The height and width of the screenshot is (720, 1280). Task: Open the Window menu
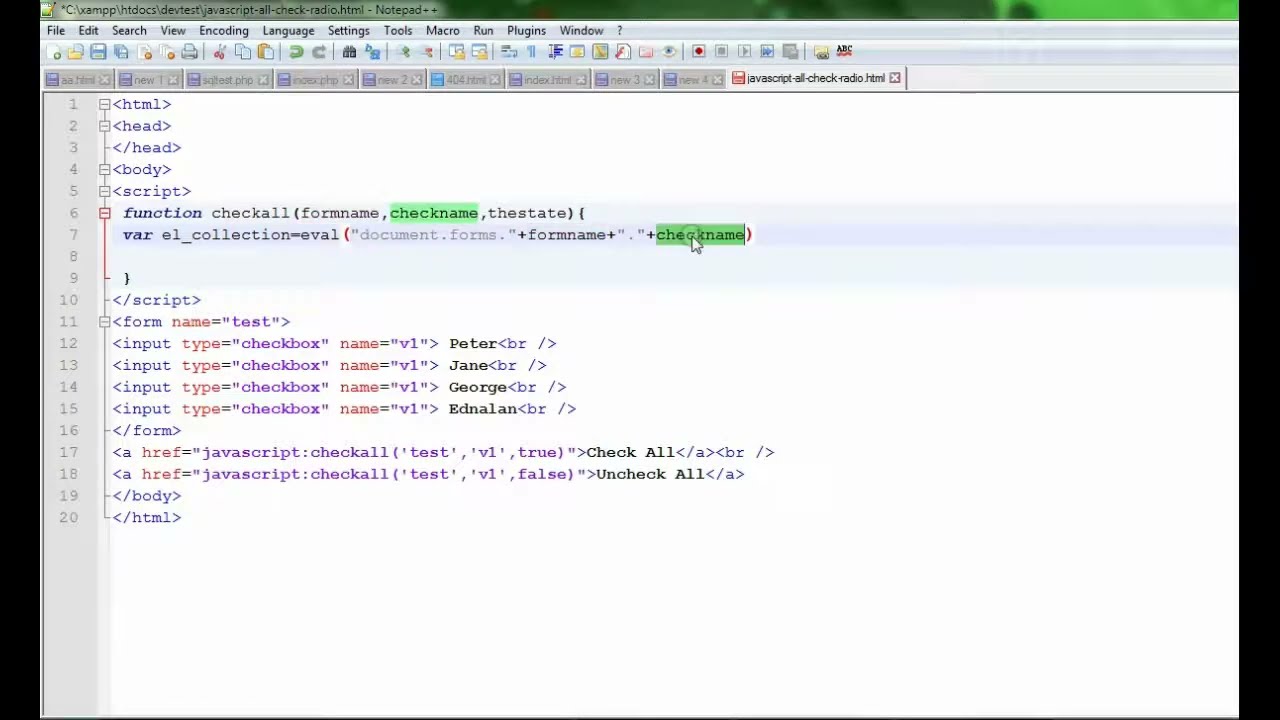pyautogui.click(x=581, y=31)
